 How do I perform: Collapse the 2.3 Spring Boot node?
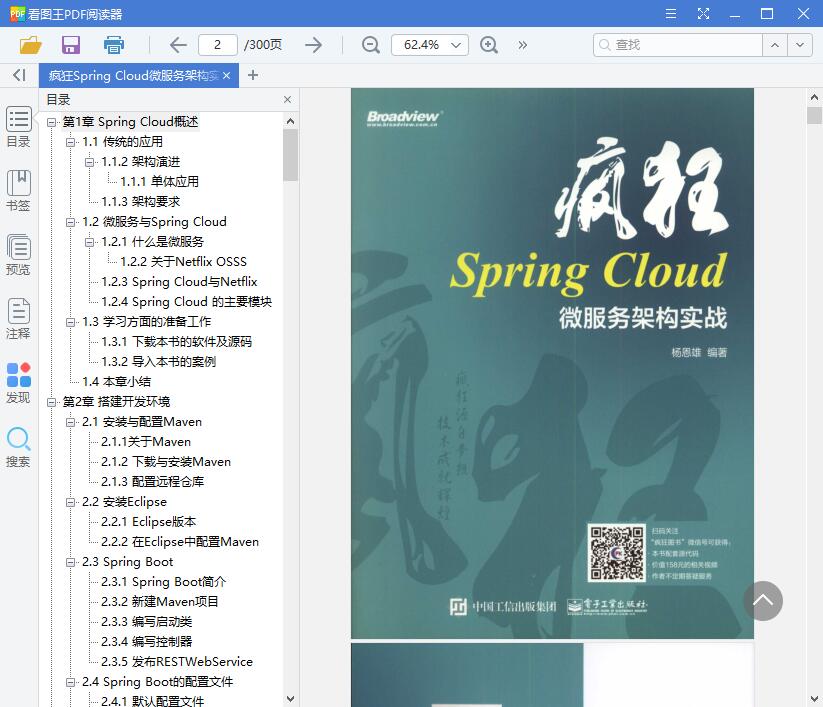click(70, 562)
